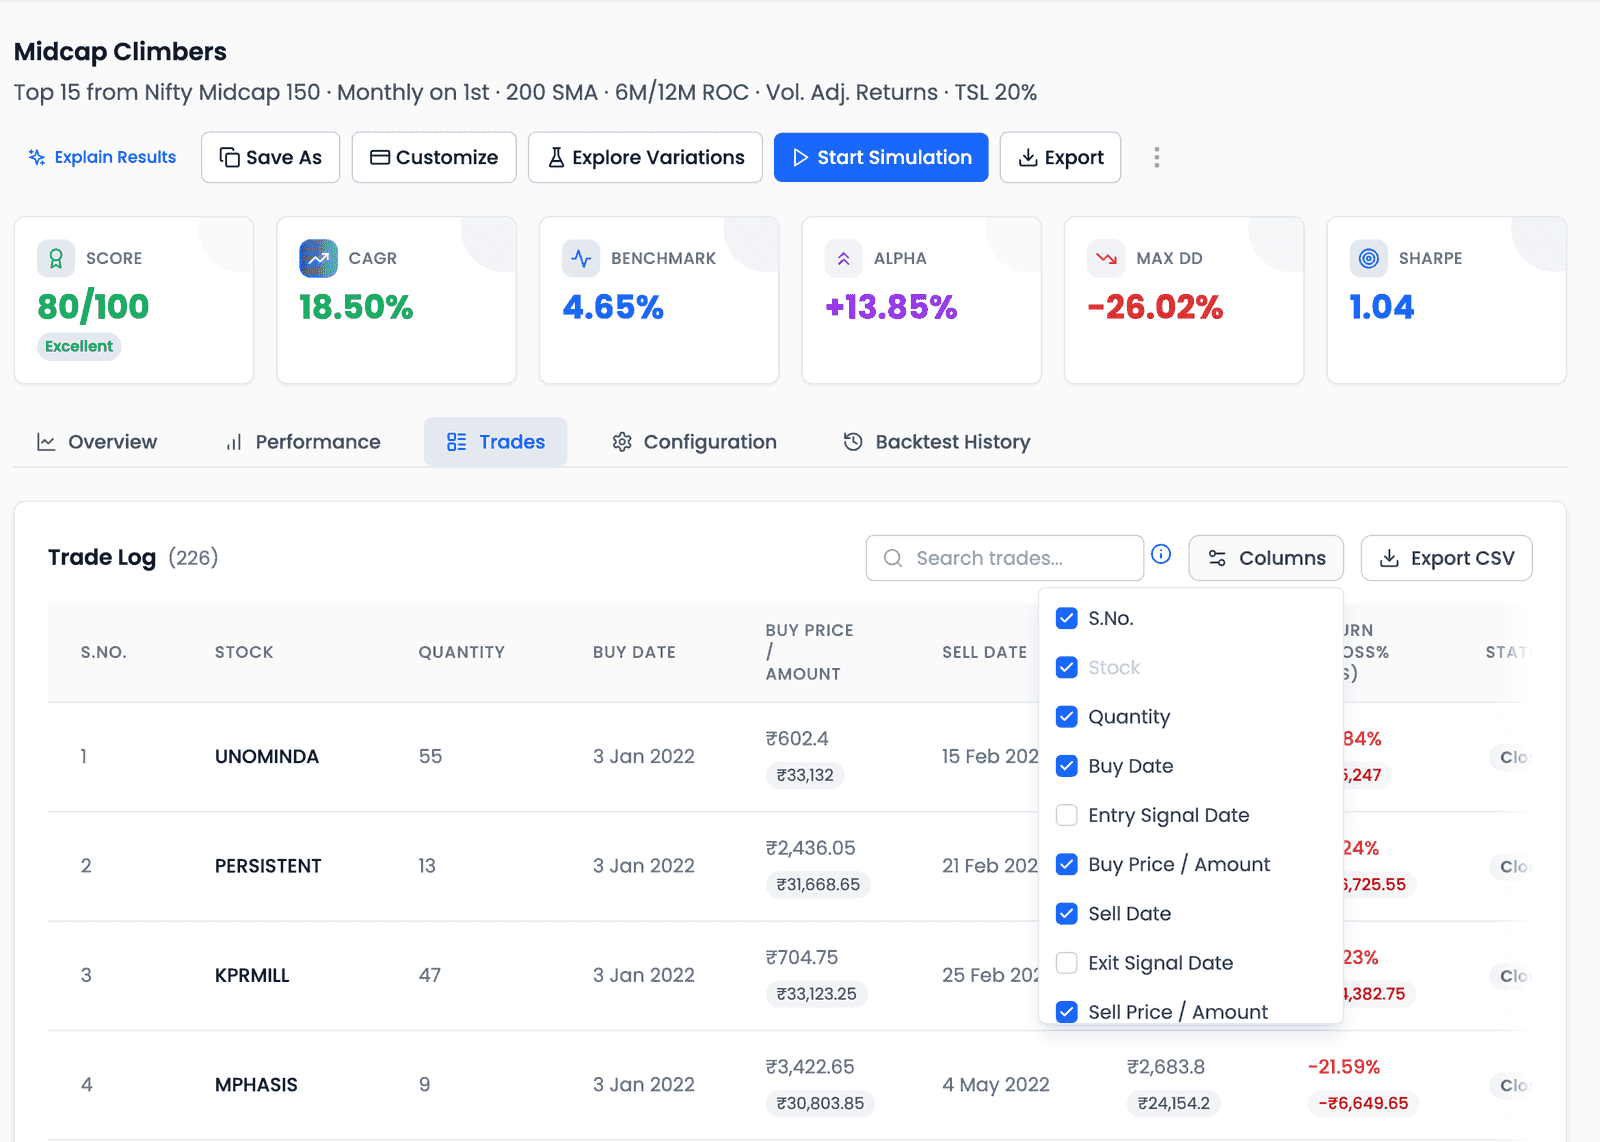This screenshot has width=1600, height=1142.
Task: Select the MPHASIS stock name
Action: [x=256, y=1085]
